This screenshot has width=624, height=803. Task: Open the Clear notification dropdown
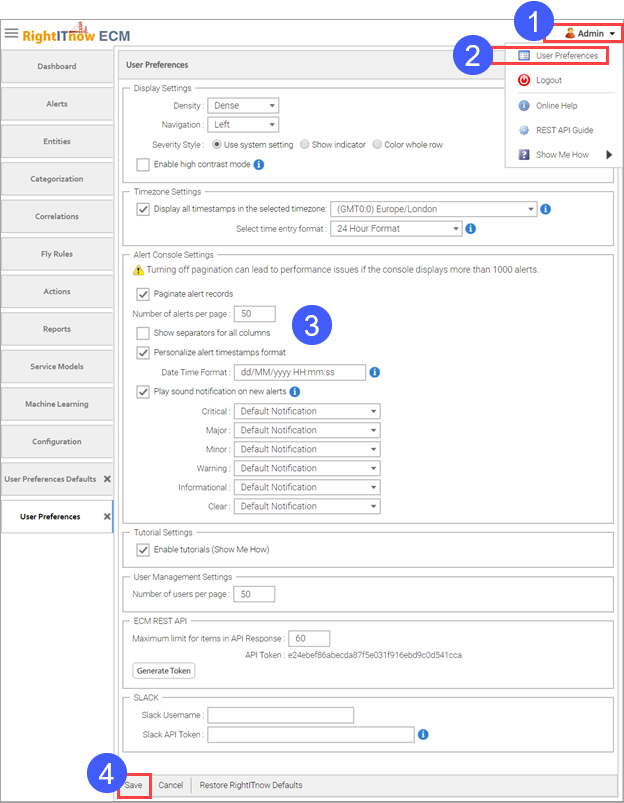[x=307, y=506]
